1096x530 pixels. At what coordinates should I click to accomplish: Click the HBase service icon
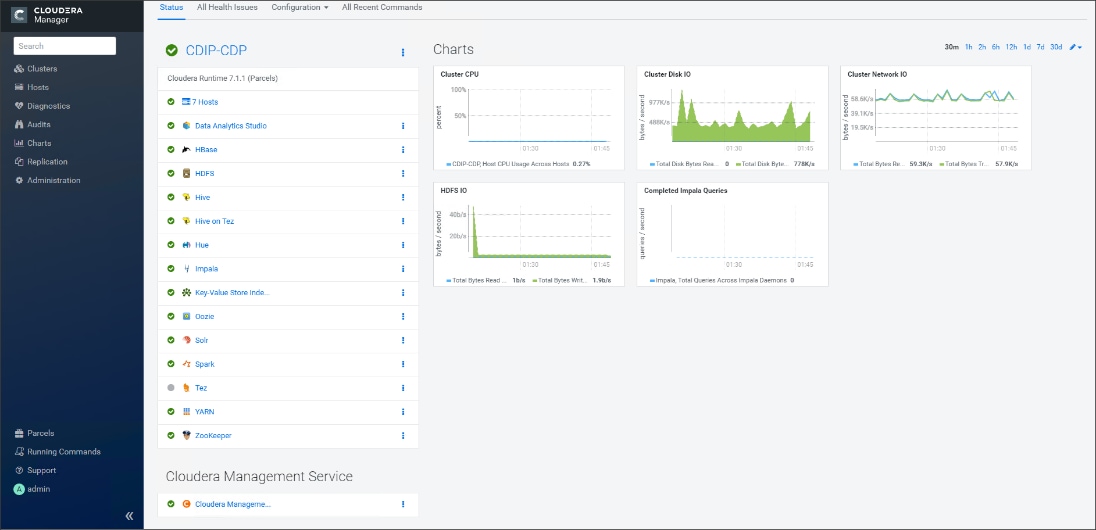click(x=187, y=150)
